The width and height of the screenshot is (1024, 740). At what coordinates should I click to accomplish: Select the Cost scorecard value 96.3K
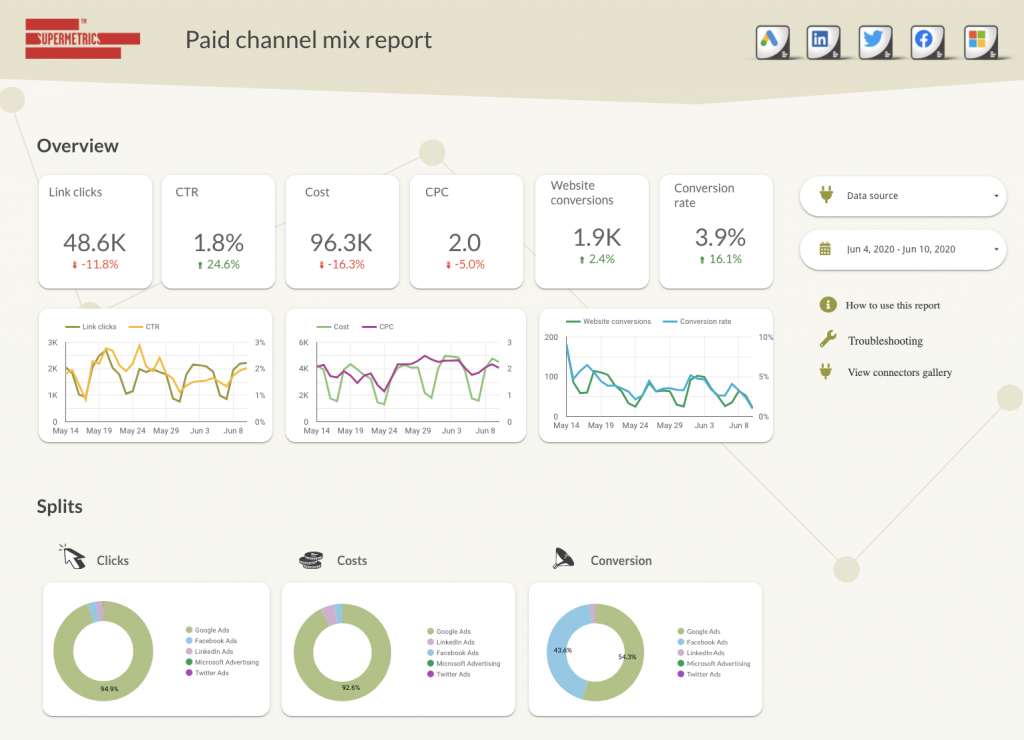[x=341, y=242]
